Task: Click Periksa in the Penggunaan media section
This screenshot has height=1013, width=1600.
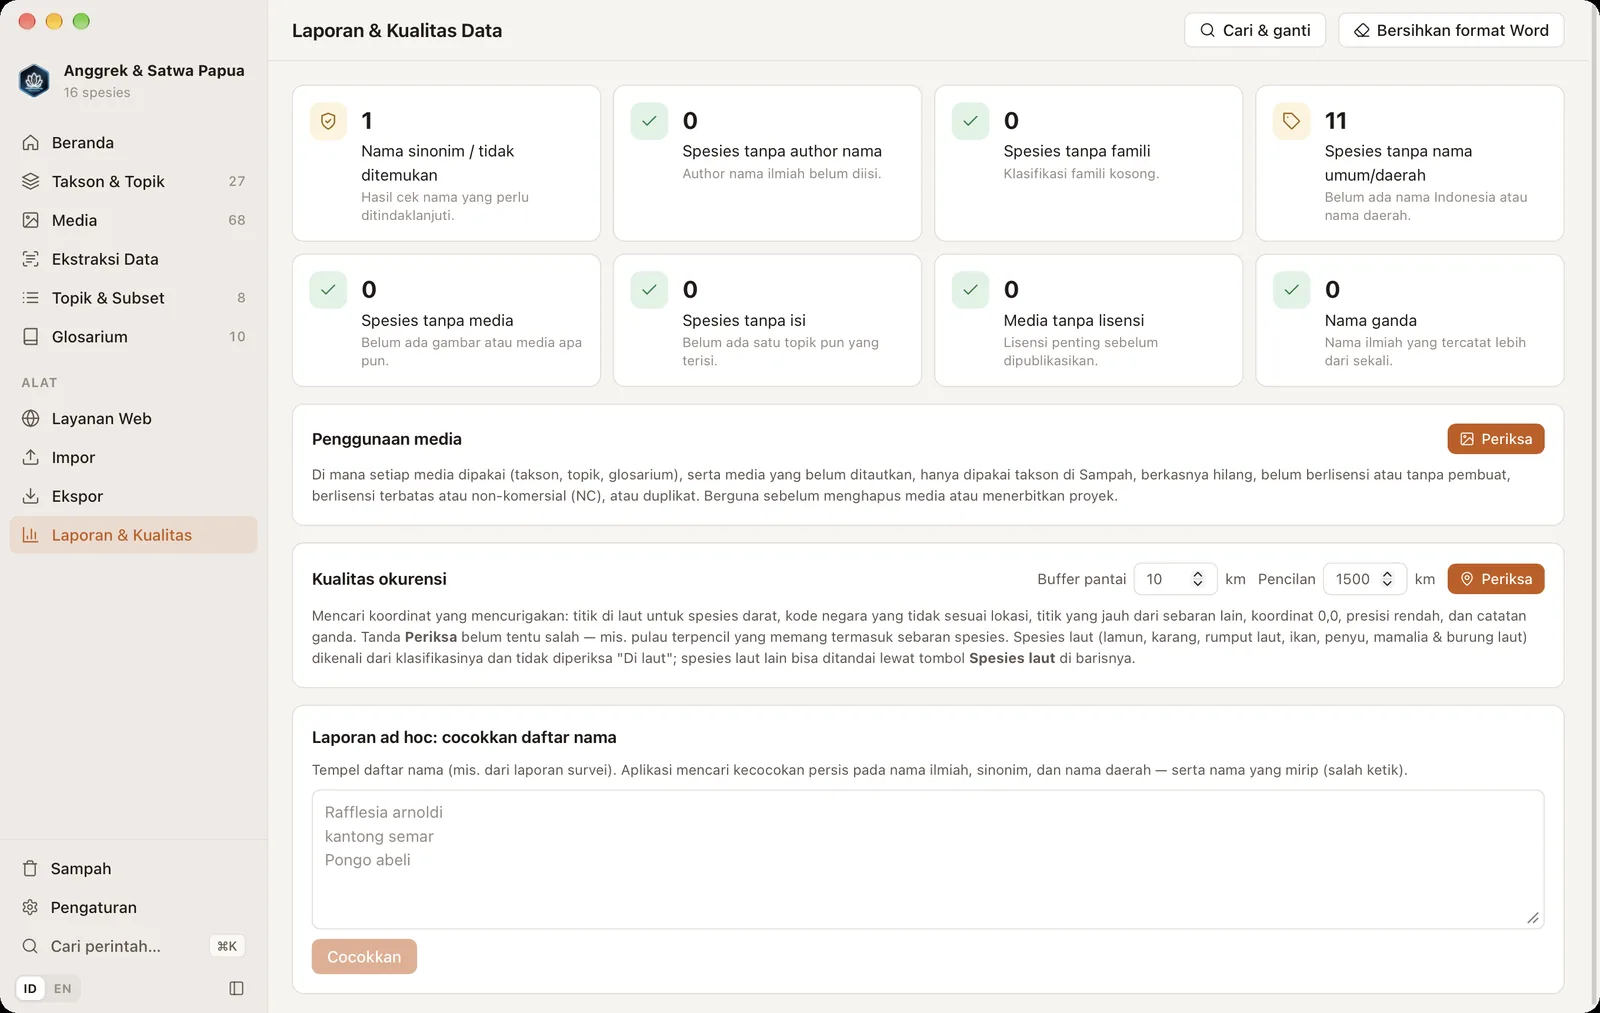Action: click(x=1496, y=439)
